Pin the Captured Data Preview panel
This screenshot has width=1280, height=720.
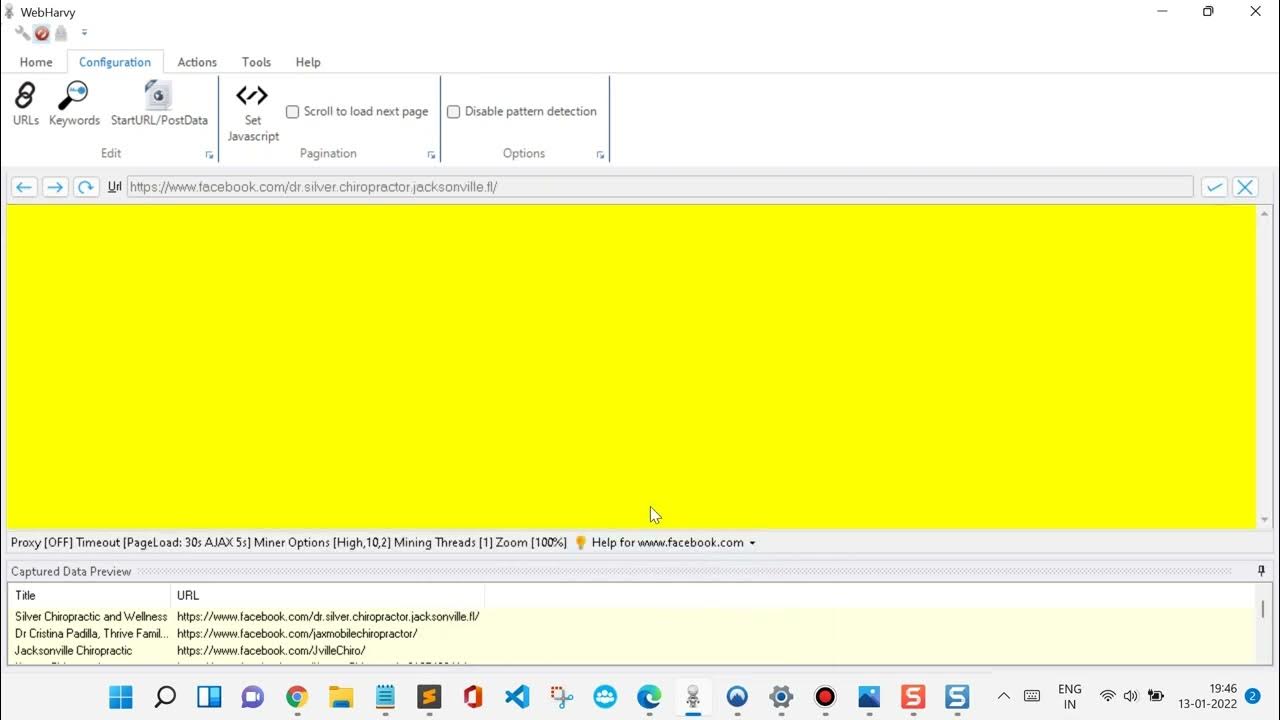point(1261,571)
